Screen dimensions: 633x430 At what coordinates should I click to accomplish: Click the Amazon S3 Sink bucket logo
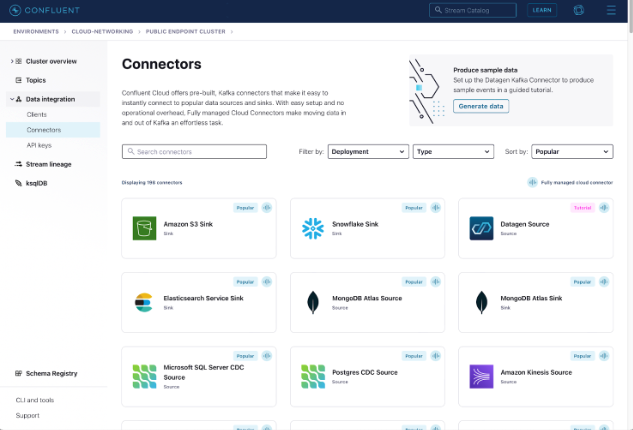coord(145,228)
